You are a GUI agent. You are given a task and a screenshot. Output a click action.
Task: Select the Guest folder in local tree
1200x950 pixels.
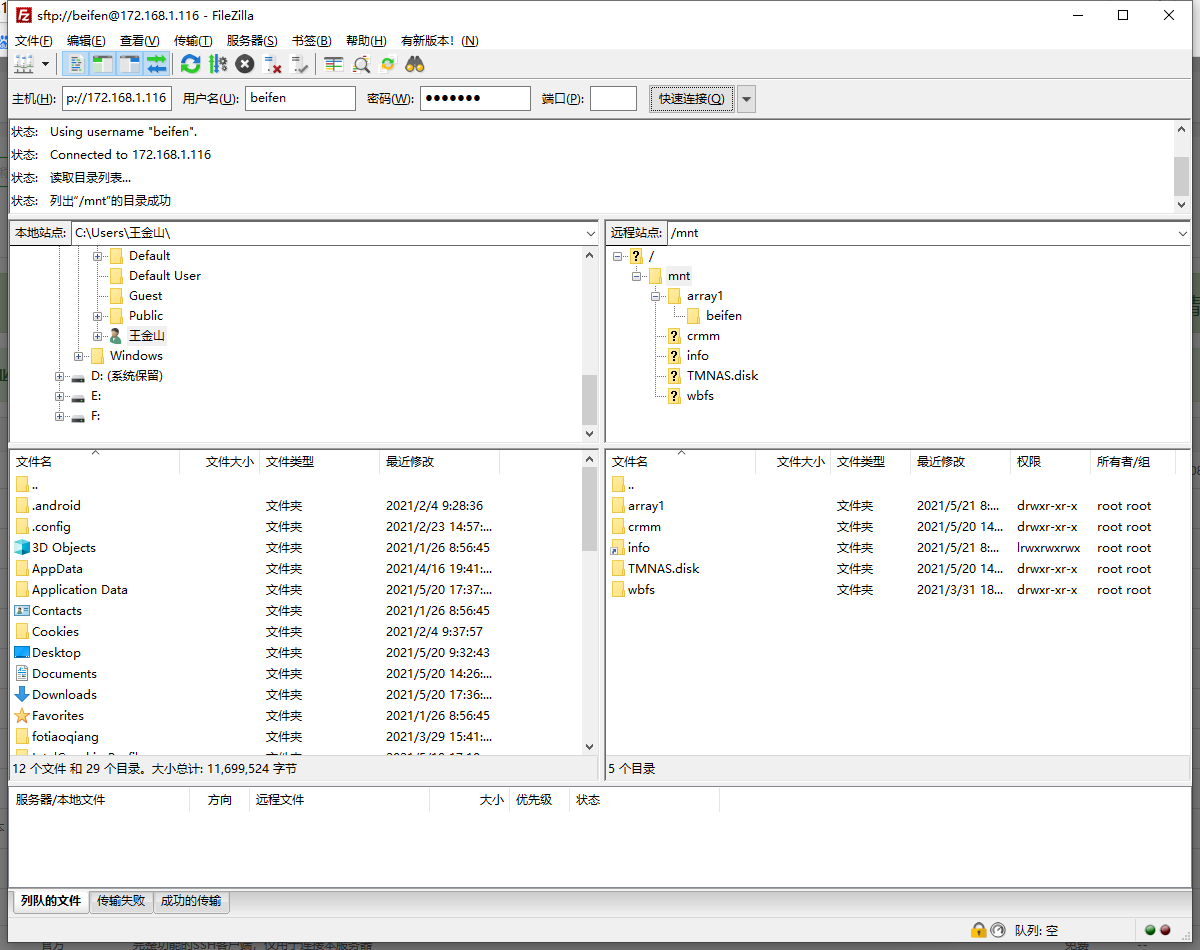[145, 296]
